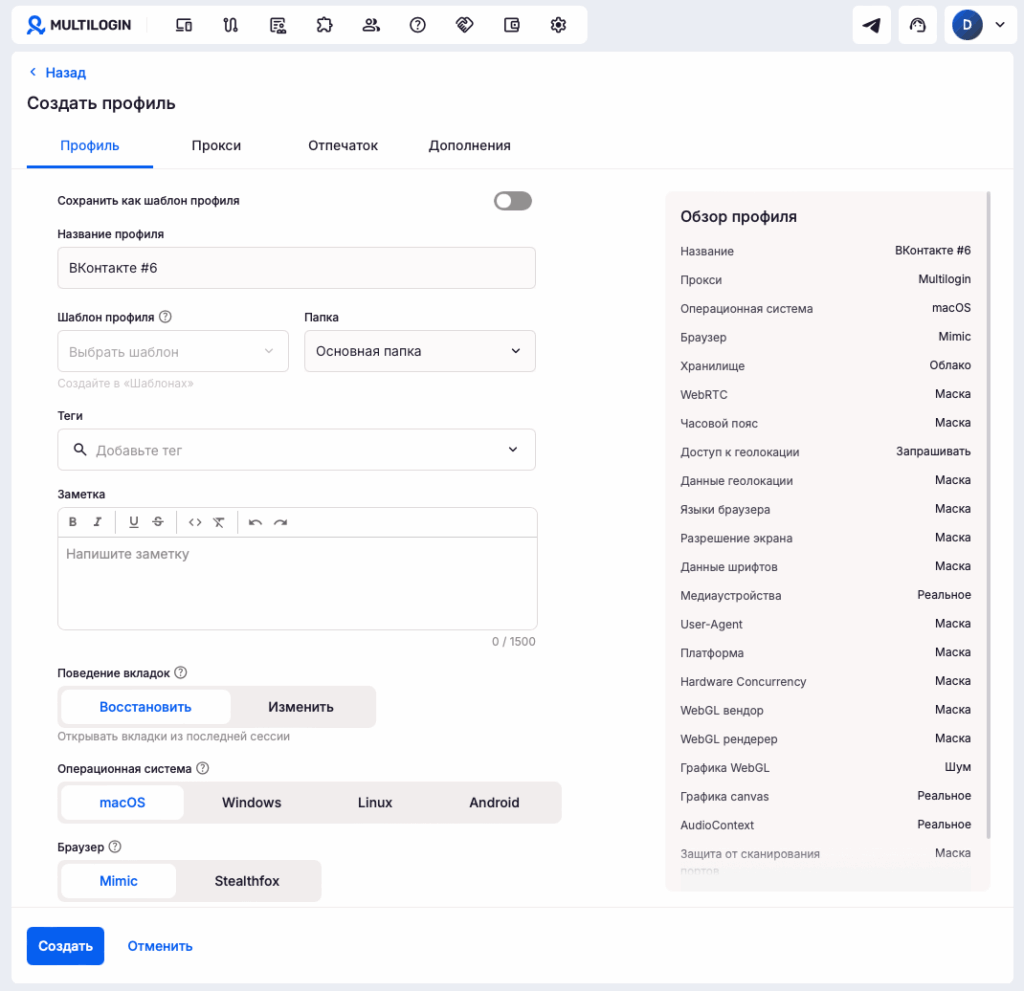Image resolution: width=1024 pixels, height=991 pixels.
Task: Open the team members icon
Action: (x=371, y=25)
